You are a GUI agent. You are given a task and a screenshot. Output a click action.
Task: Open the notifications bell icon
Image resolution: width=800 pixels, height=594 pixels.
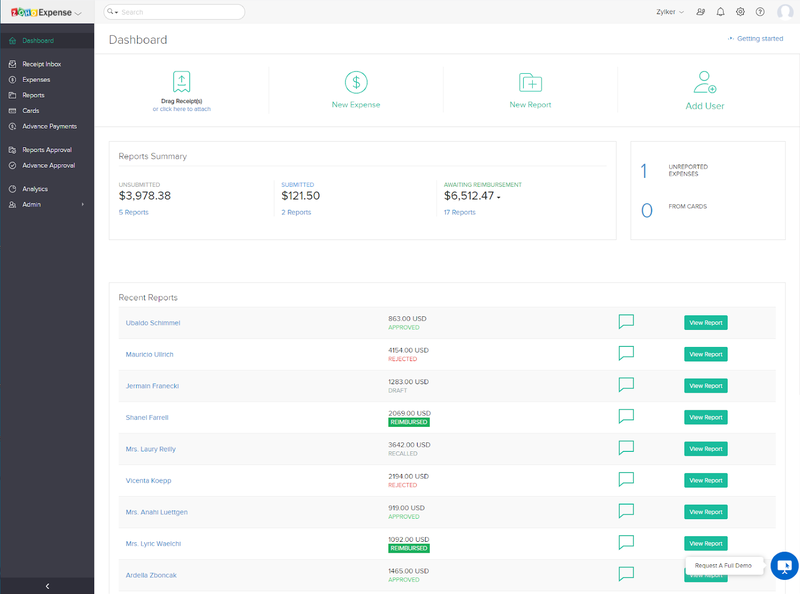pos(720,12)
